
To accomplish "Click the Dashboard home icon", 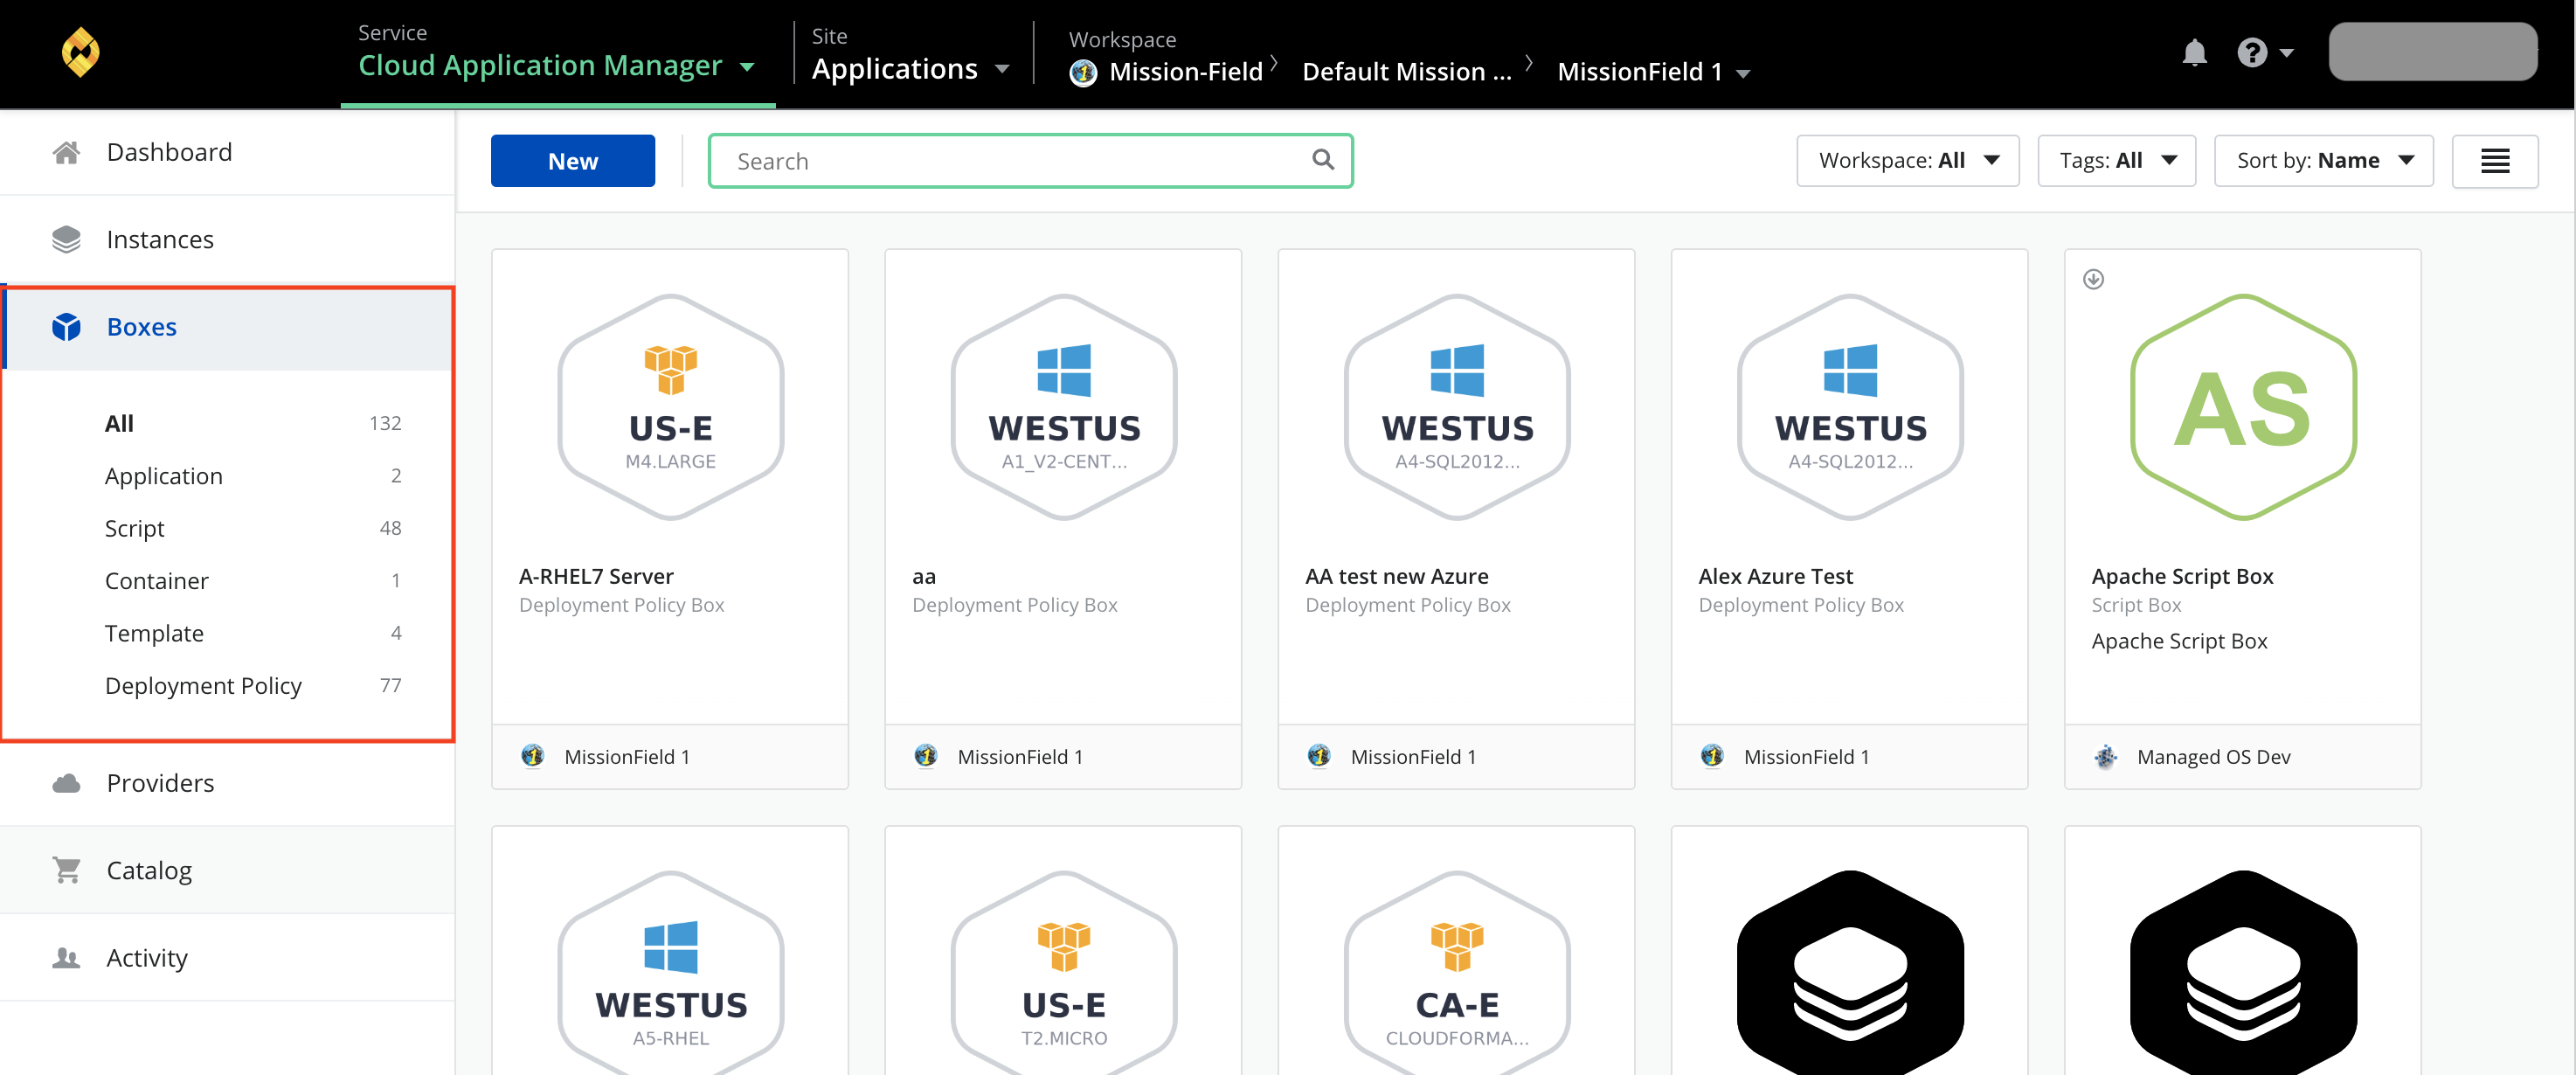I will 66,152.
